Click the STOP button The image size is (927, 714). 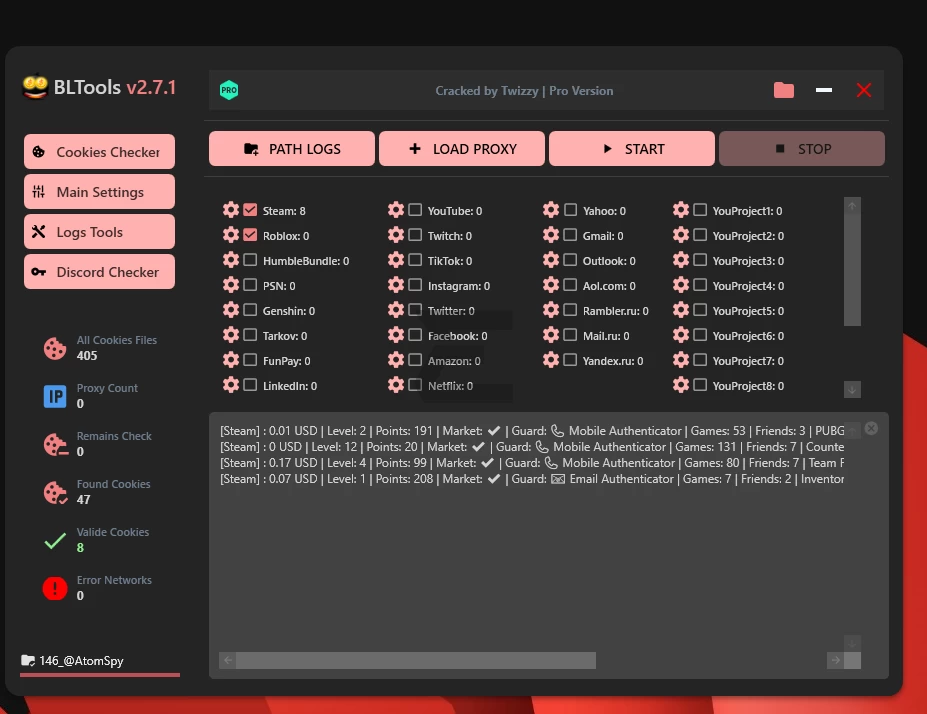point(802,148)
